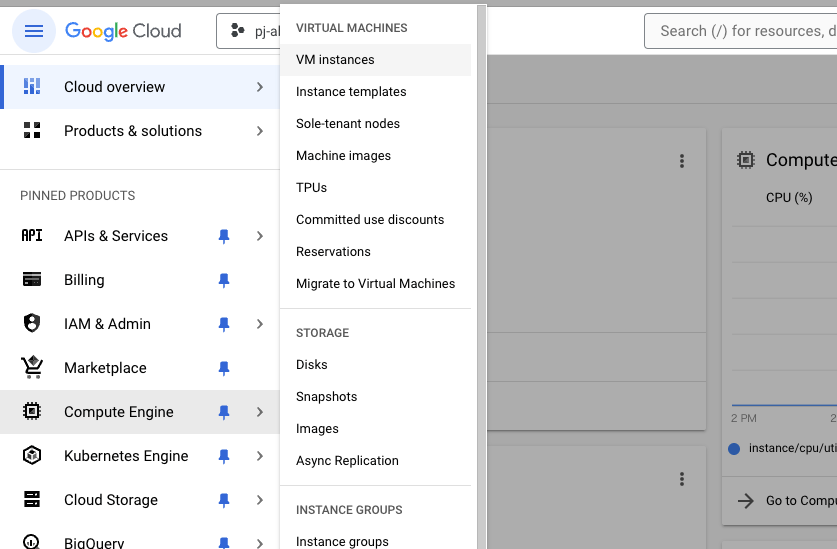The width and height of the screenshot is (837, 549).
Task: Expand Kubernetes Engine submenu chevron
Action: coord(260,456)
